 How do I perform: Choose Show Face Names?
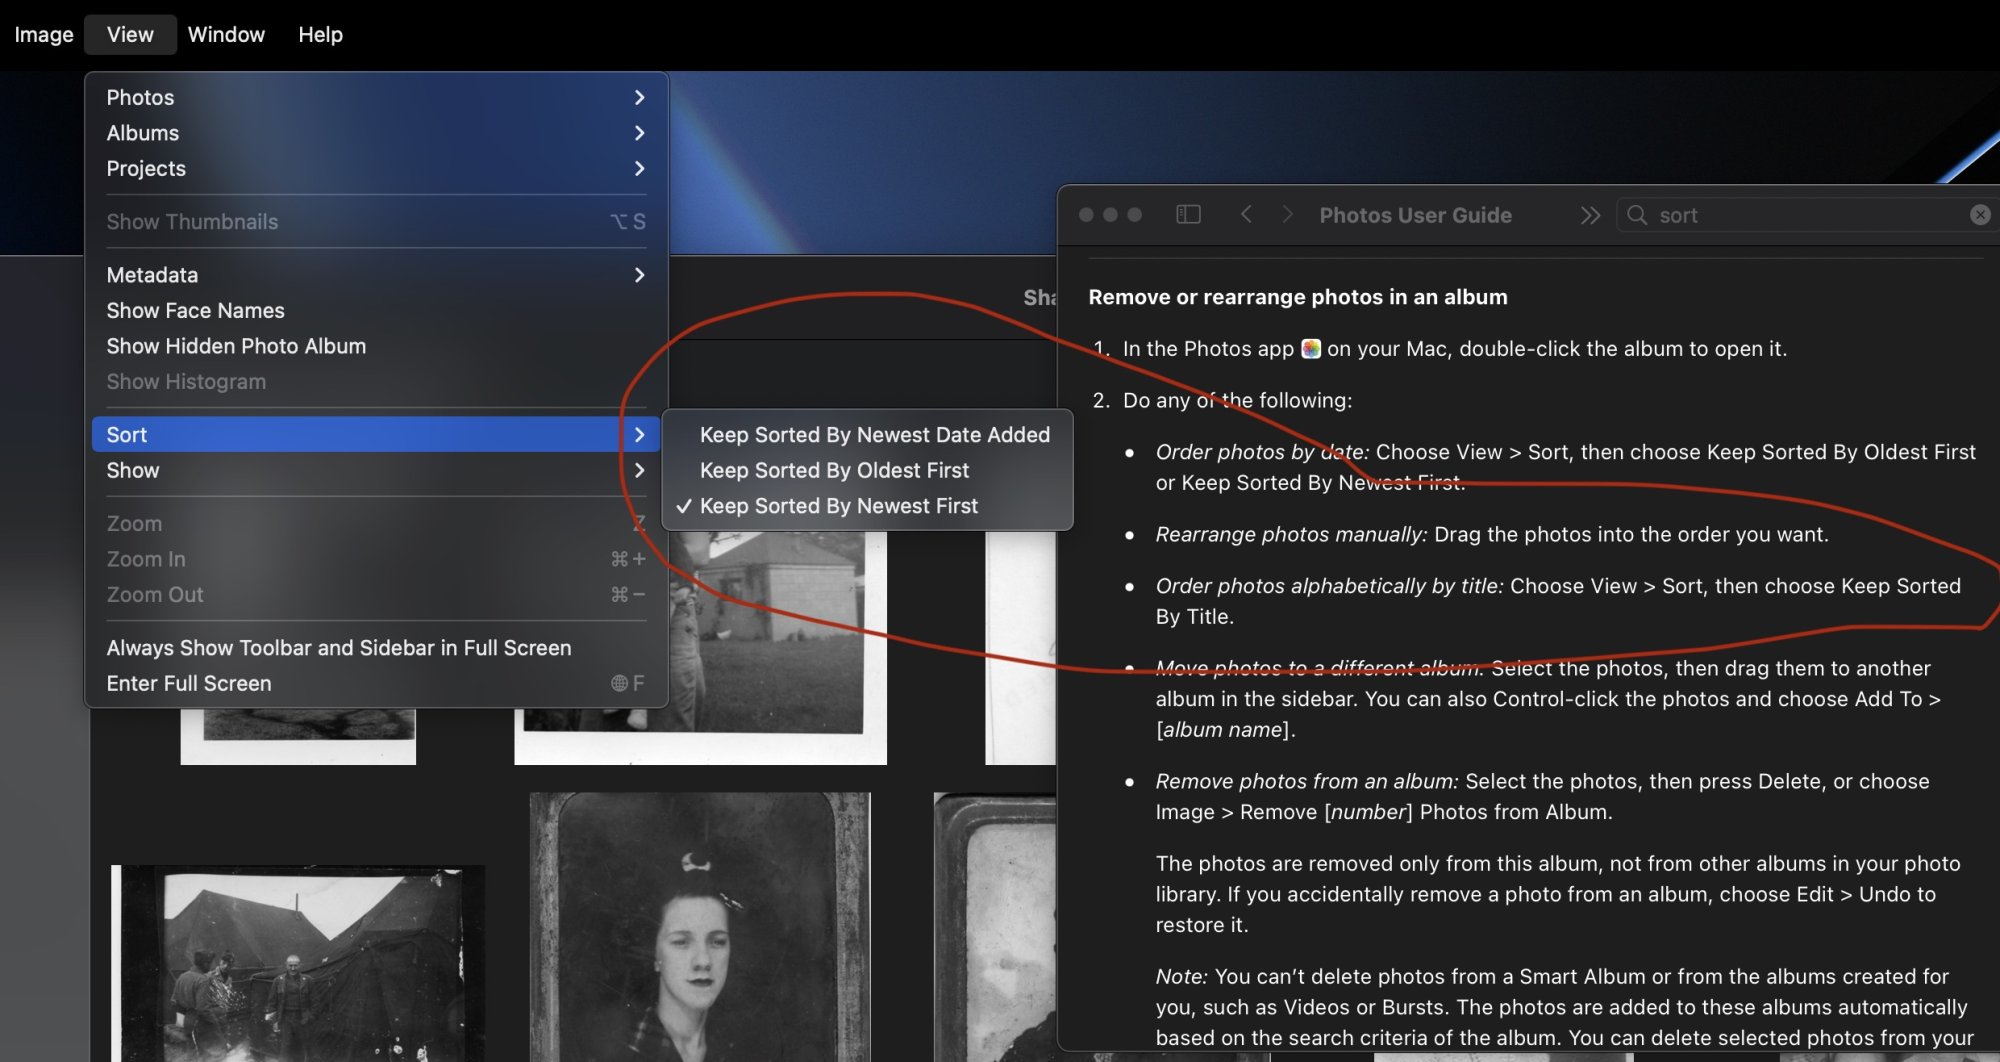(376, 310)
